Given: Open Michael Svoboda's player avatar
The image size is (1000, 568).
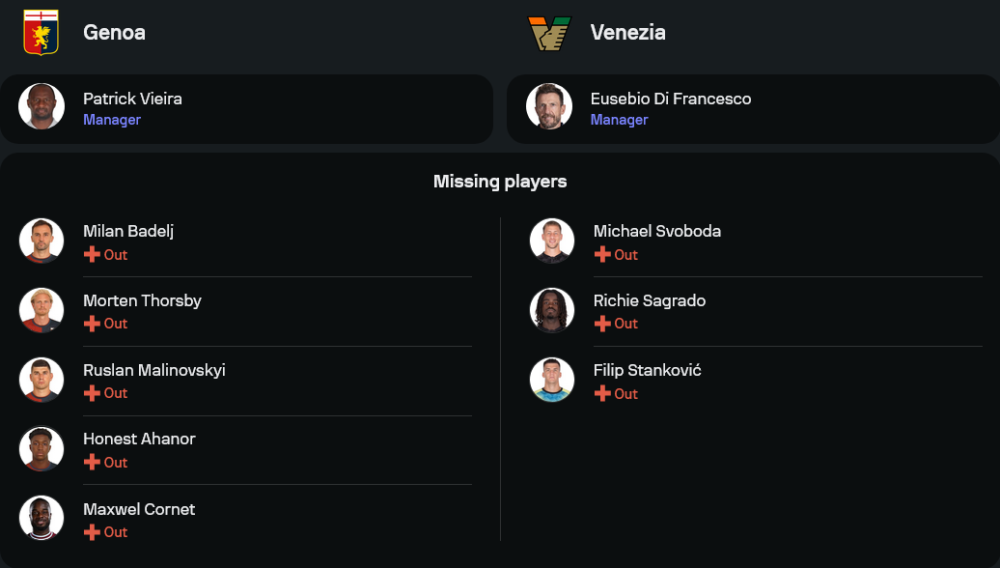Looking at the screenshot, I should [x=552, y=241].
